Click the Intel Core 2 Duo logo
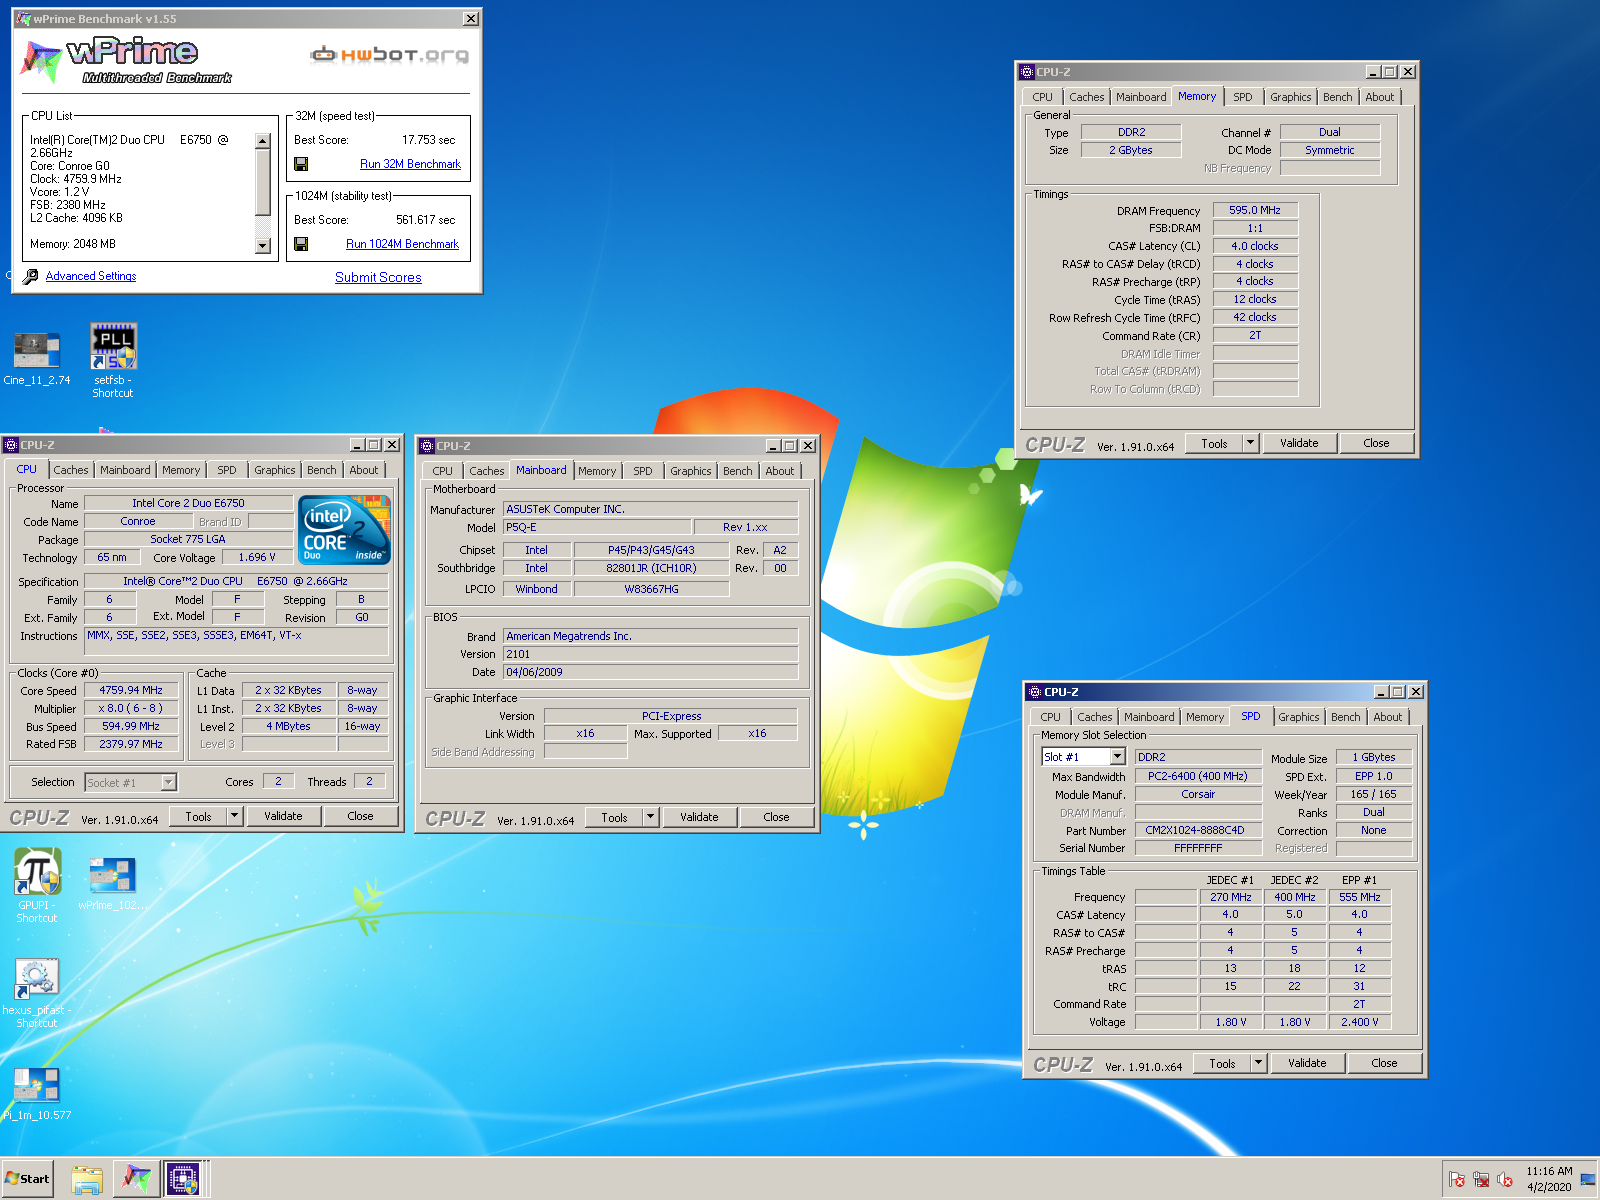This screenshot has height=1200, width=1600. [x=345, y=530]
